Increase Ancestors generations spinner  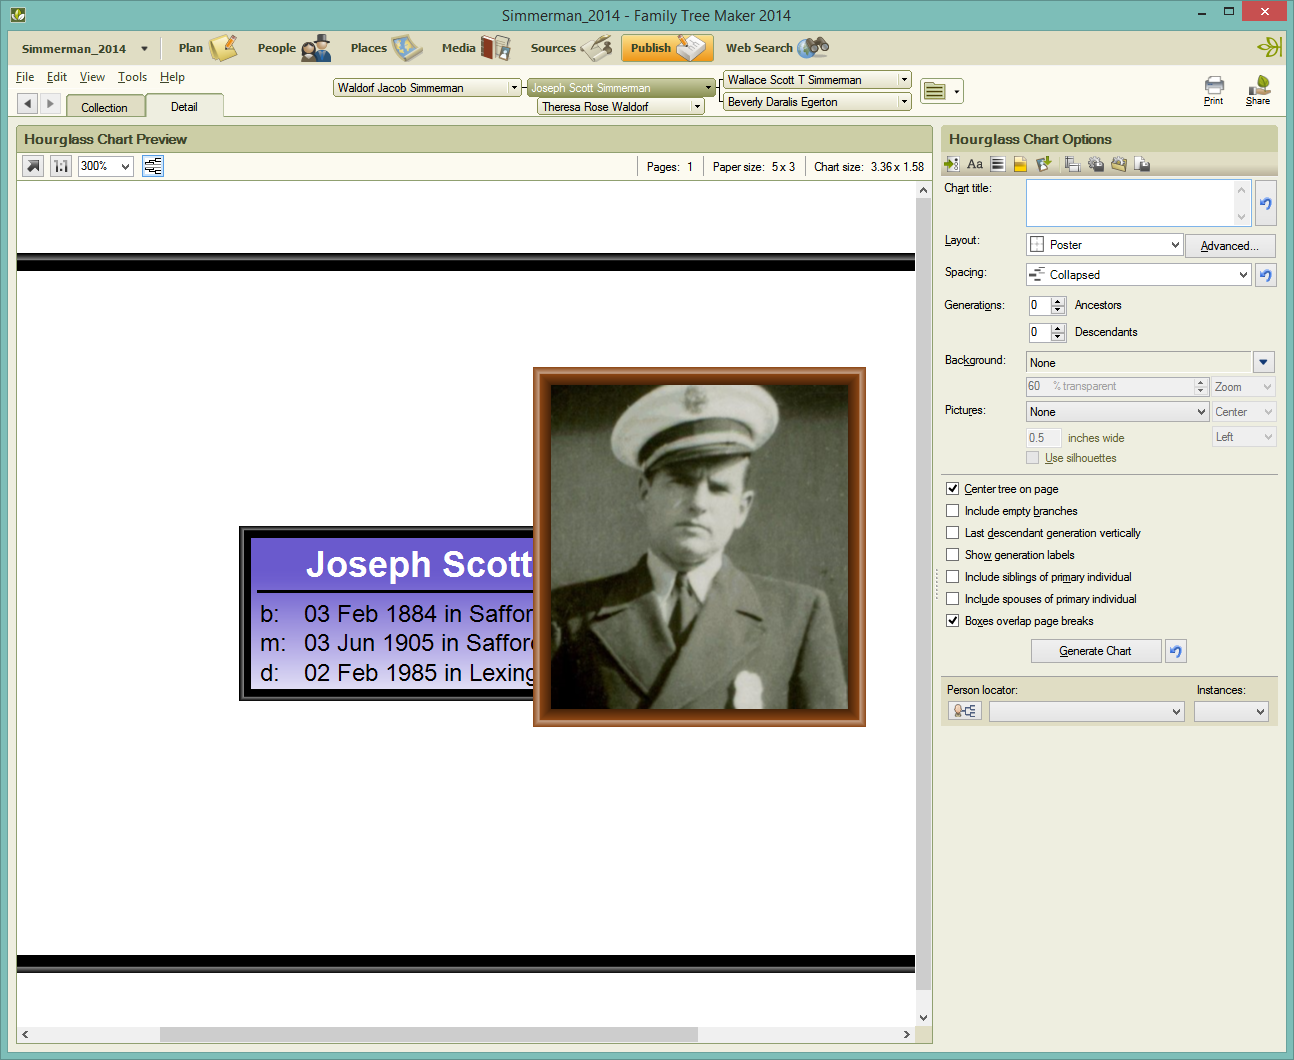(1058, 301)
